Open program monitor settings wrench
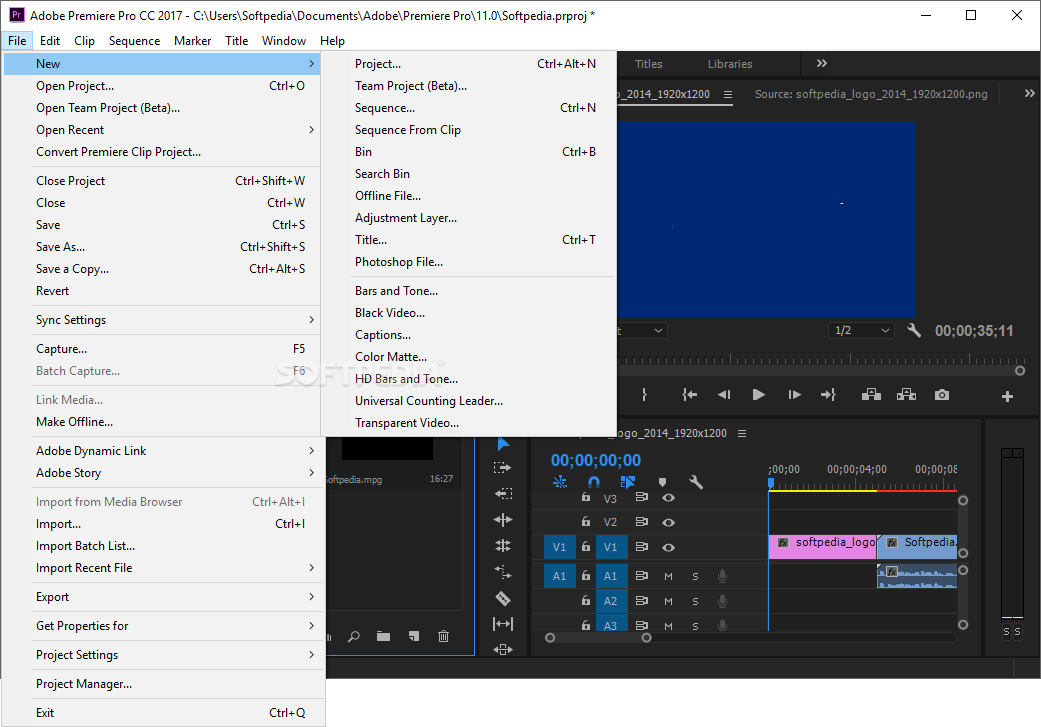Screen dimensions: 1041x727 tap(914, 330)
